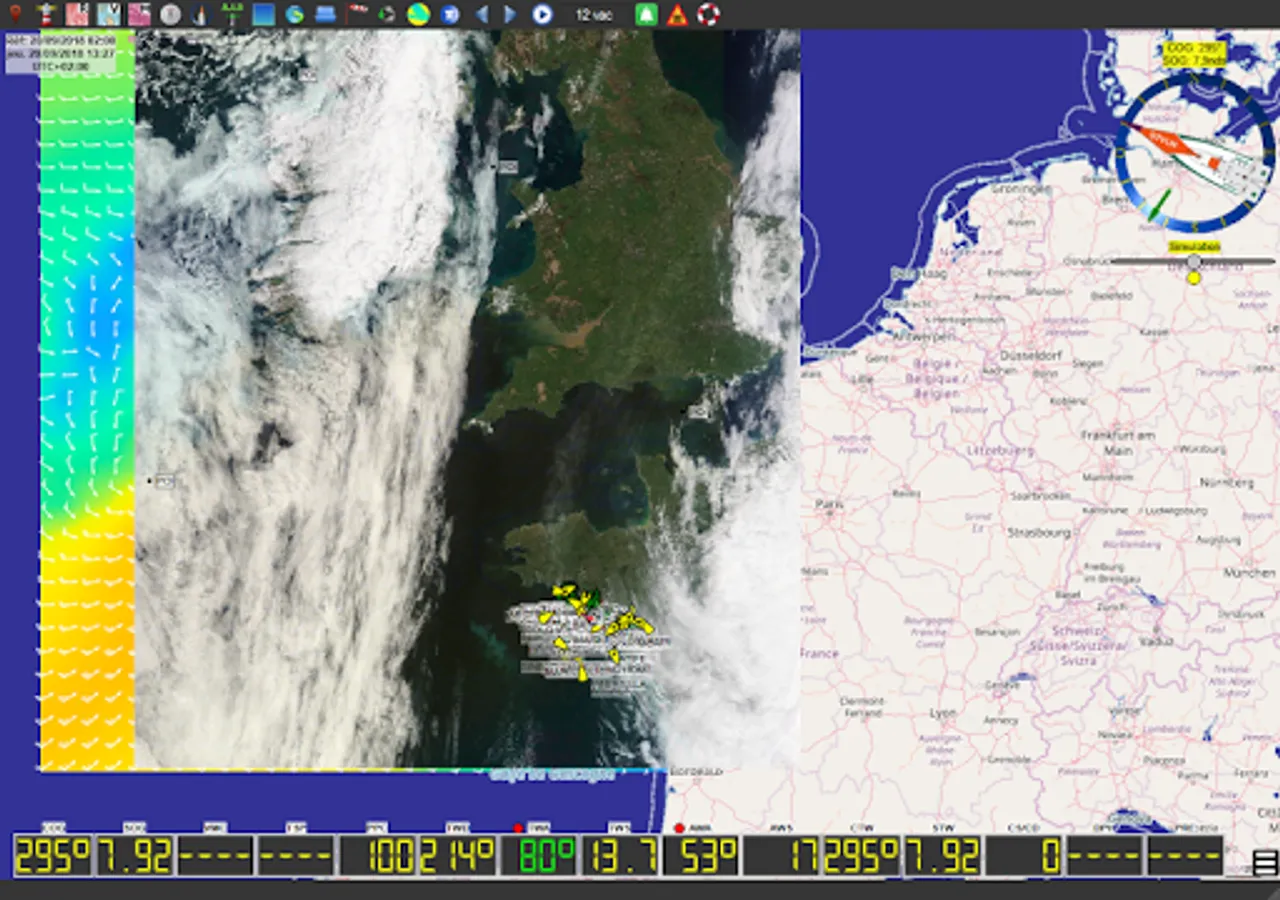Viewport: 1280px width, 900px height.
Task: Open the hamburger menu at bottom right
Action: (x=1264, y=862)
